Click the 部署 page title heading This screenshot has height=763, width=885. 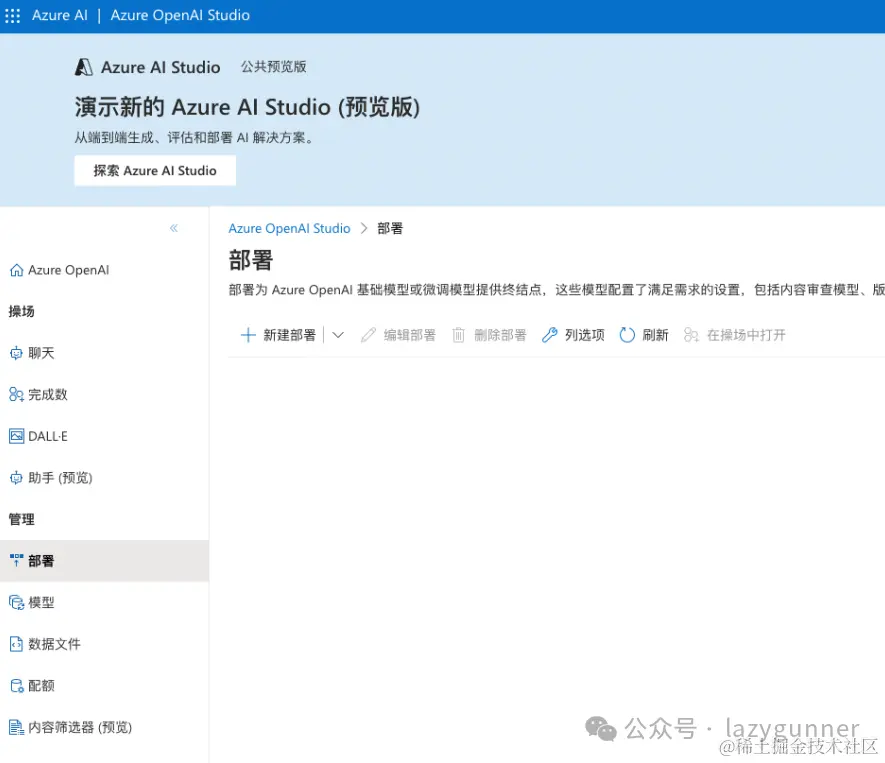(251, 261)
